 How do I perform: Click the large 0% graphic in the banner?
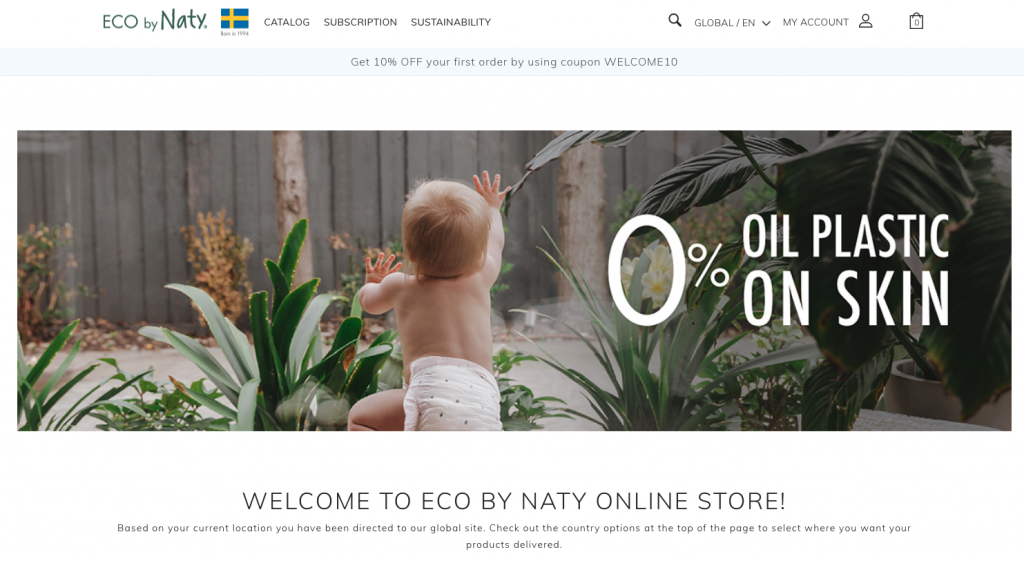tap(668, 270)
